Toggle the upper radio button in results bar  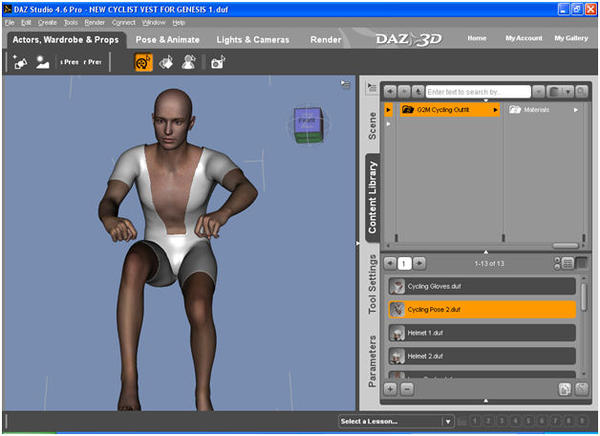click(557, 260)
